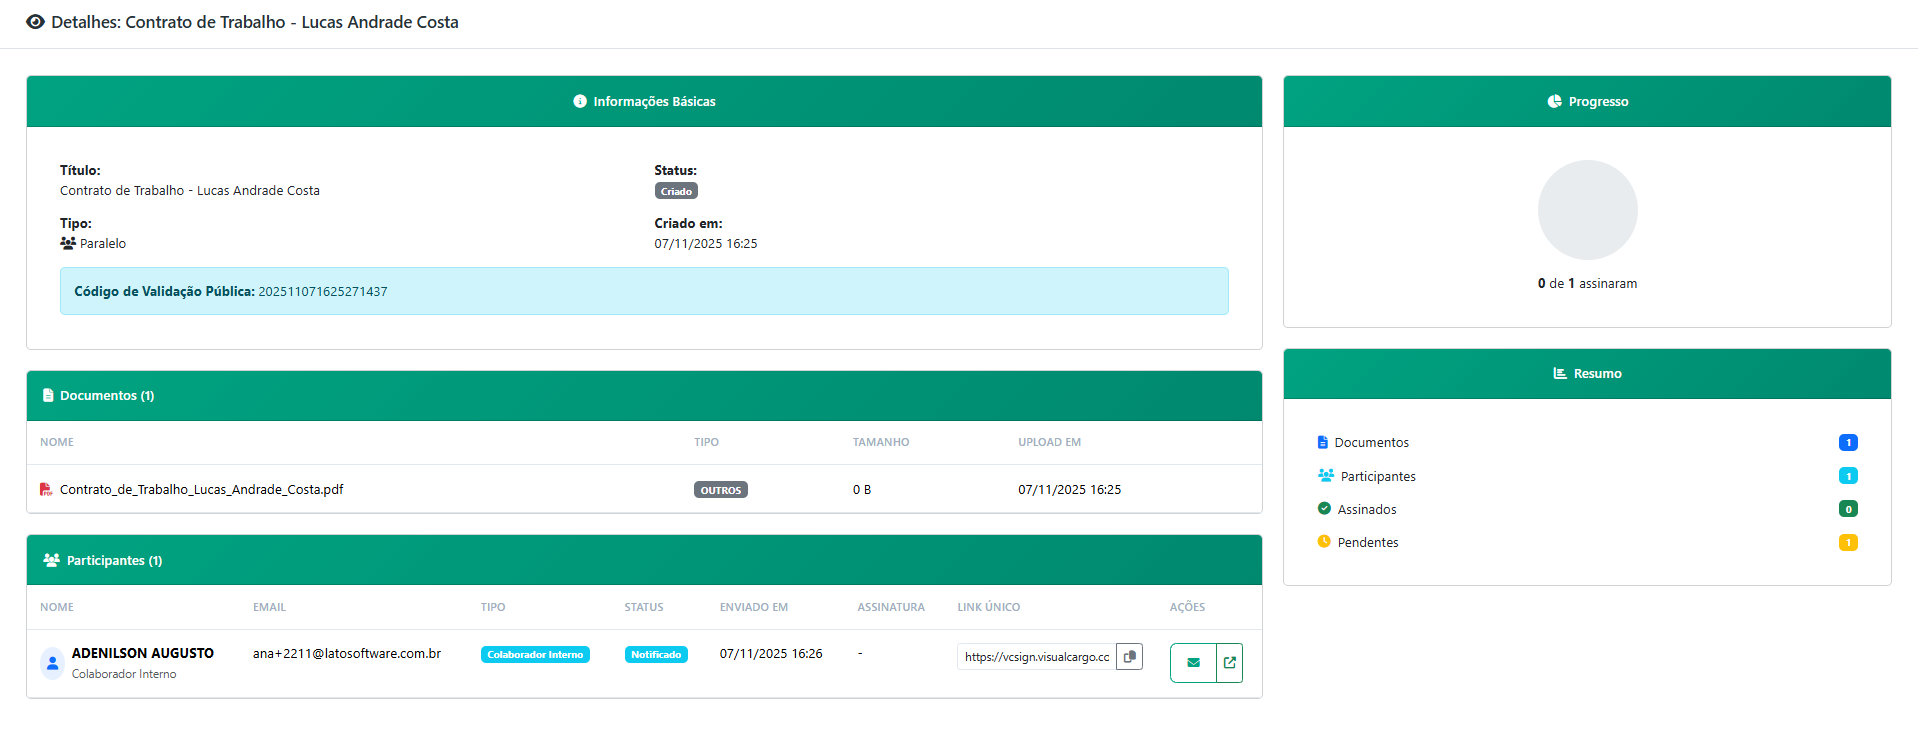Click the red PDF file icon
Viewport: 1918px width, 740px height.
(x=46, y=490)
